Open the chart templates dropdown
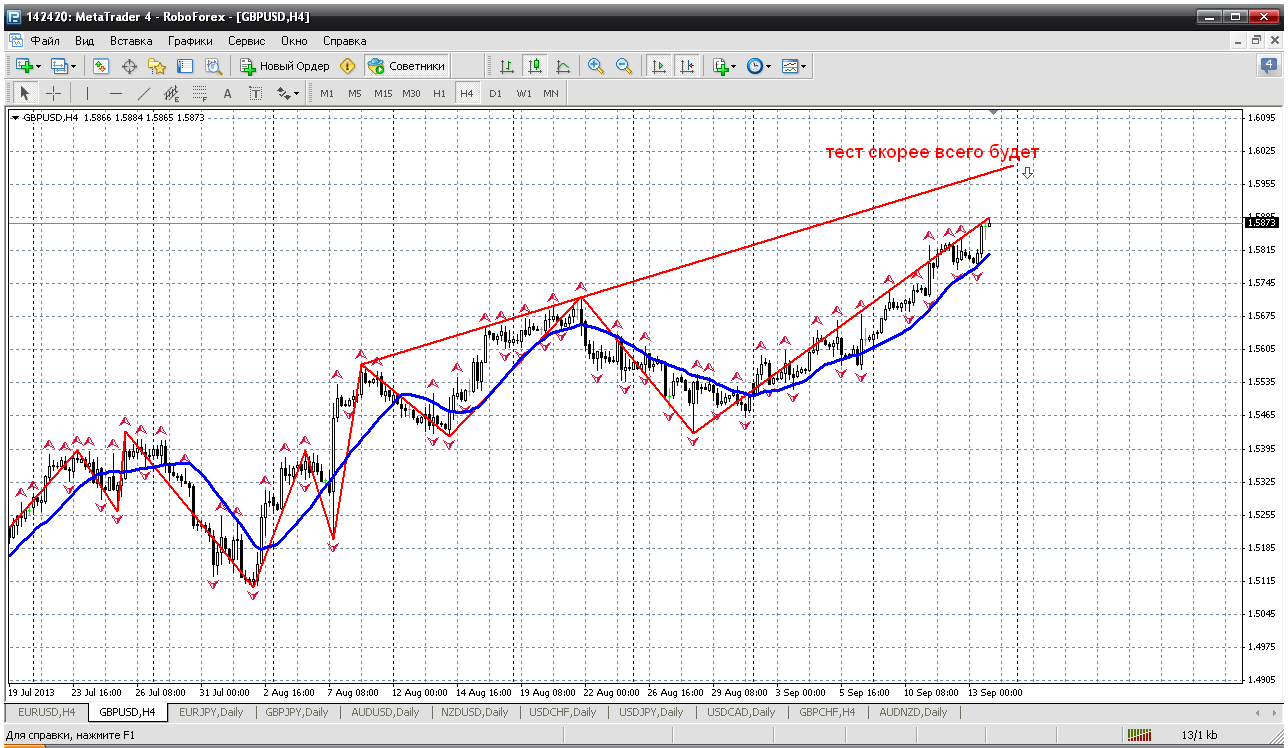Image resolution: width=1288 pixels, height=748 pixels. click(794, 66)
